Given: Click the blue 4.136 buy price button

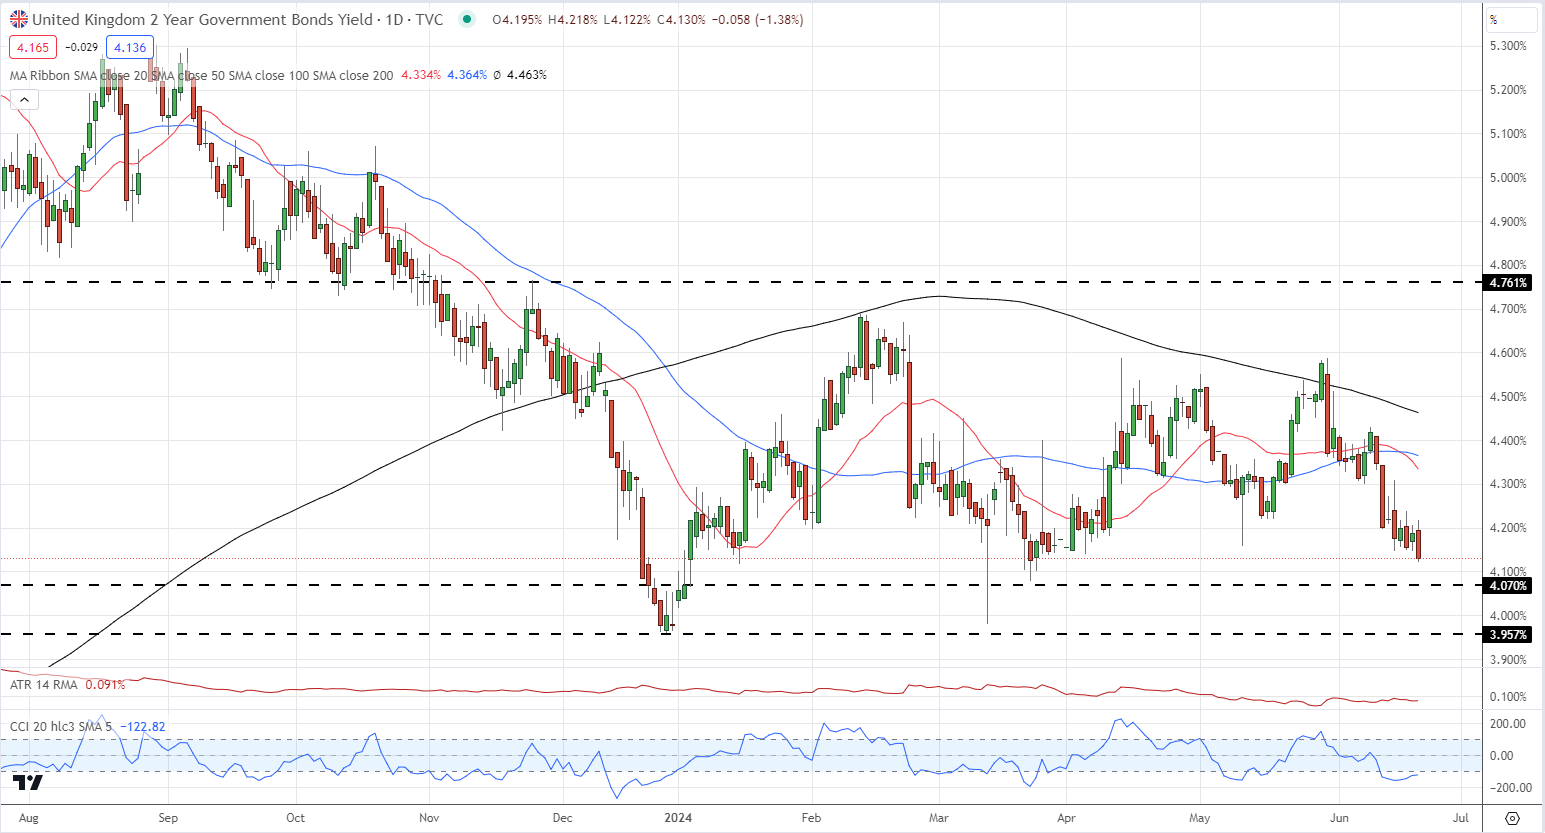Looking at the screenshot, I should point(130,47).
